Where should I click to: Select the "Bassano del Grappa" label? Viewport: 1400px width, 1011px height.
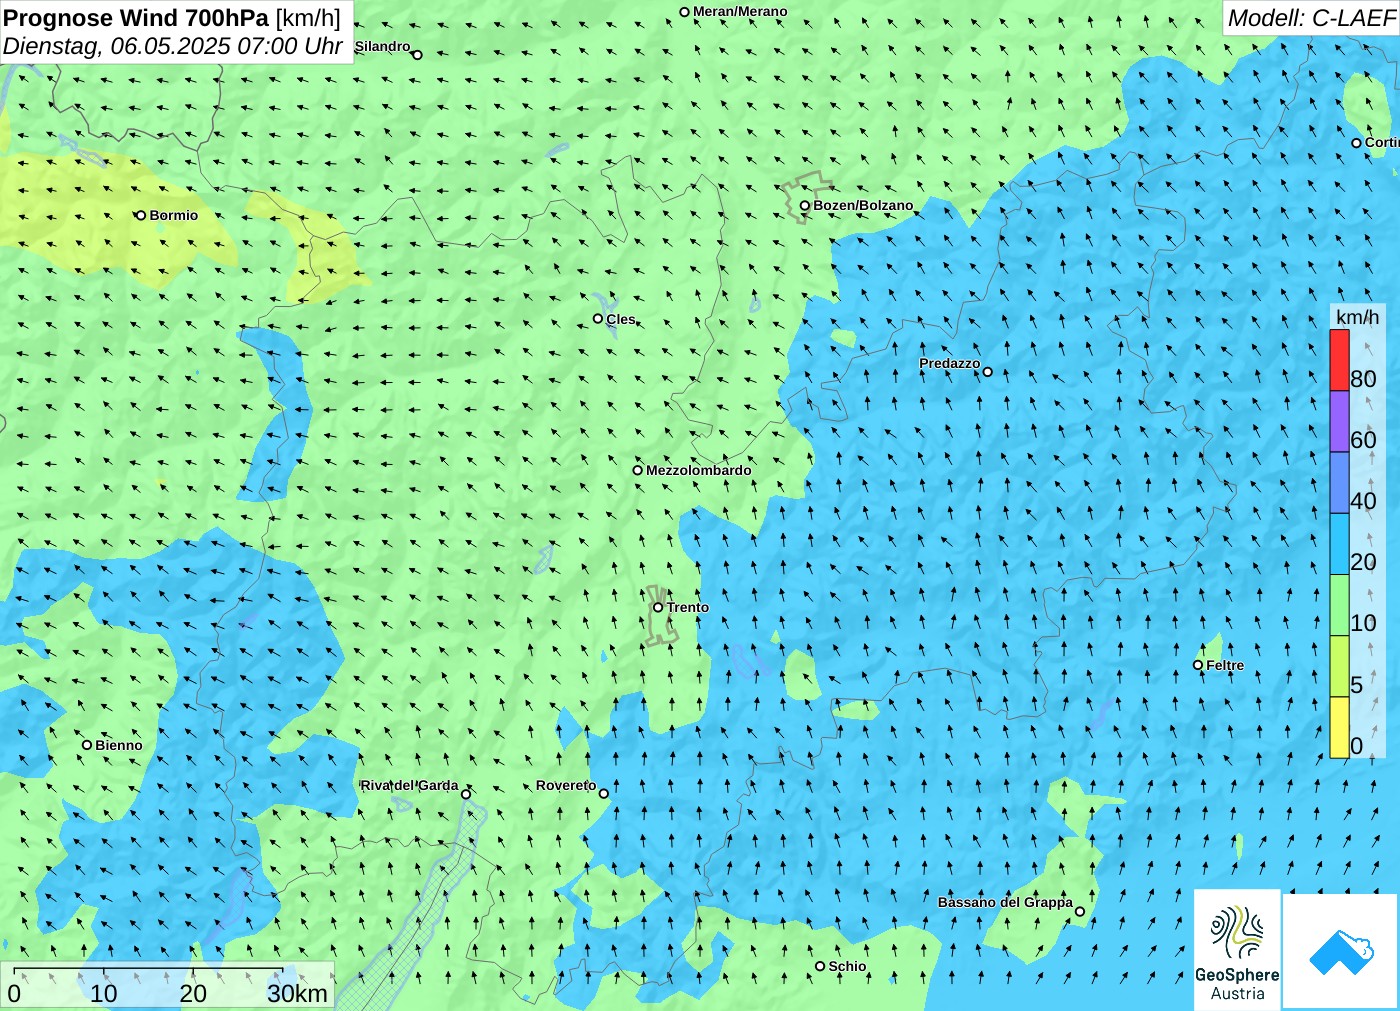[x=1005, y=902]
